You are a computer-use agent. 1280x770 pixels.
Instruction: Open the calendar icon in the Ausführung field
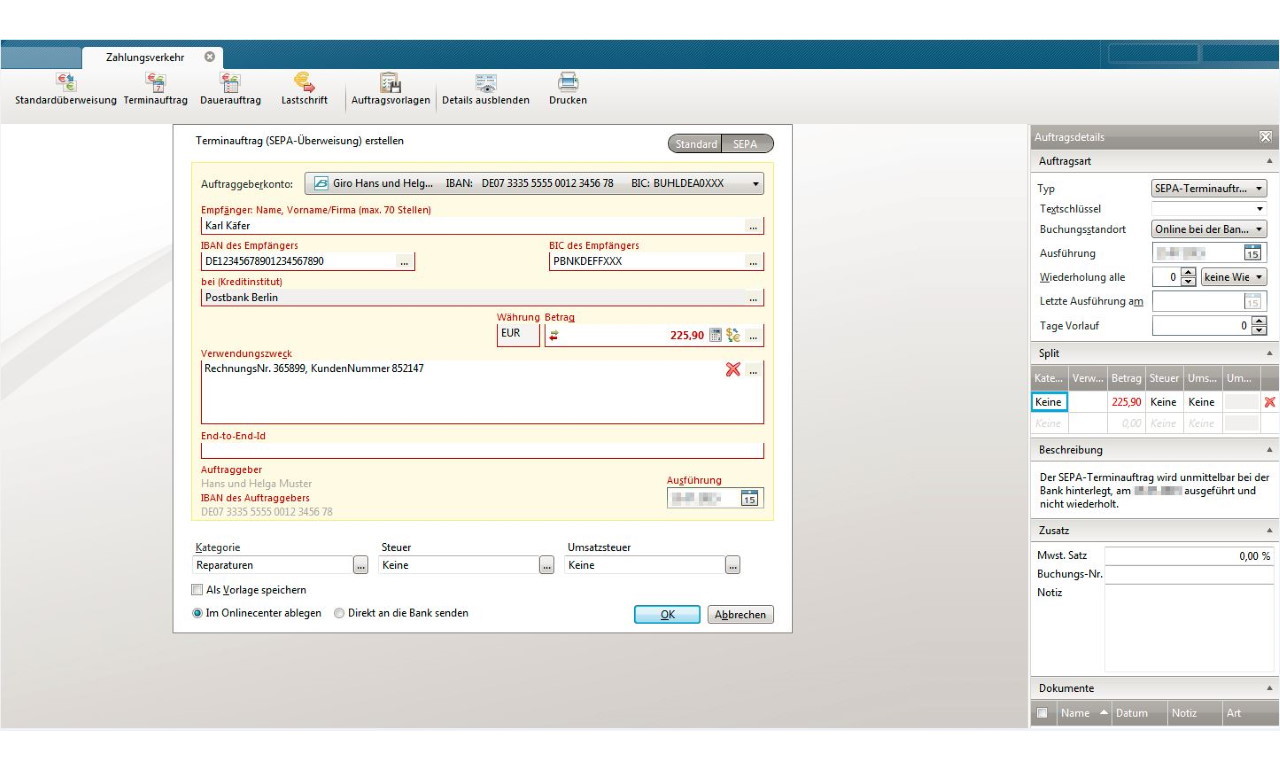(750, 498)
